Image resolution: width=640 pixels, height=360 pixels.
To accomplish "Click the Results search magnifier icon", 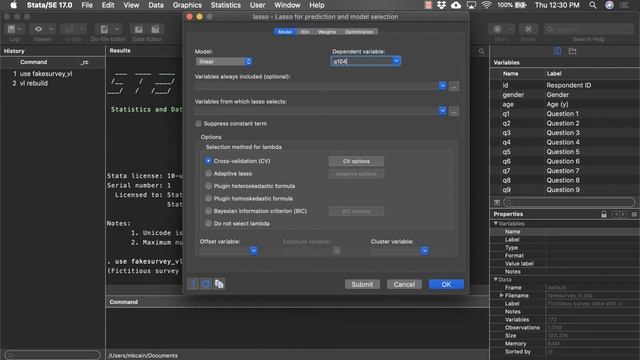I will pyautogui.click(x=482, y=51).
